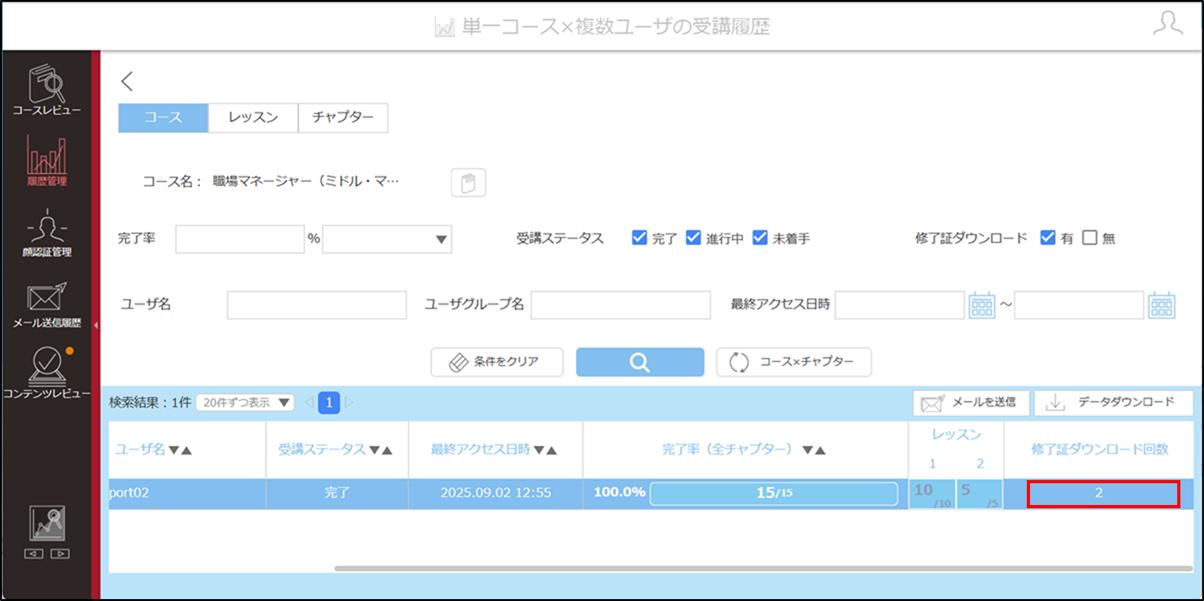Focus the 最終アクセス日時 end date field

point(1079,305)
